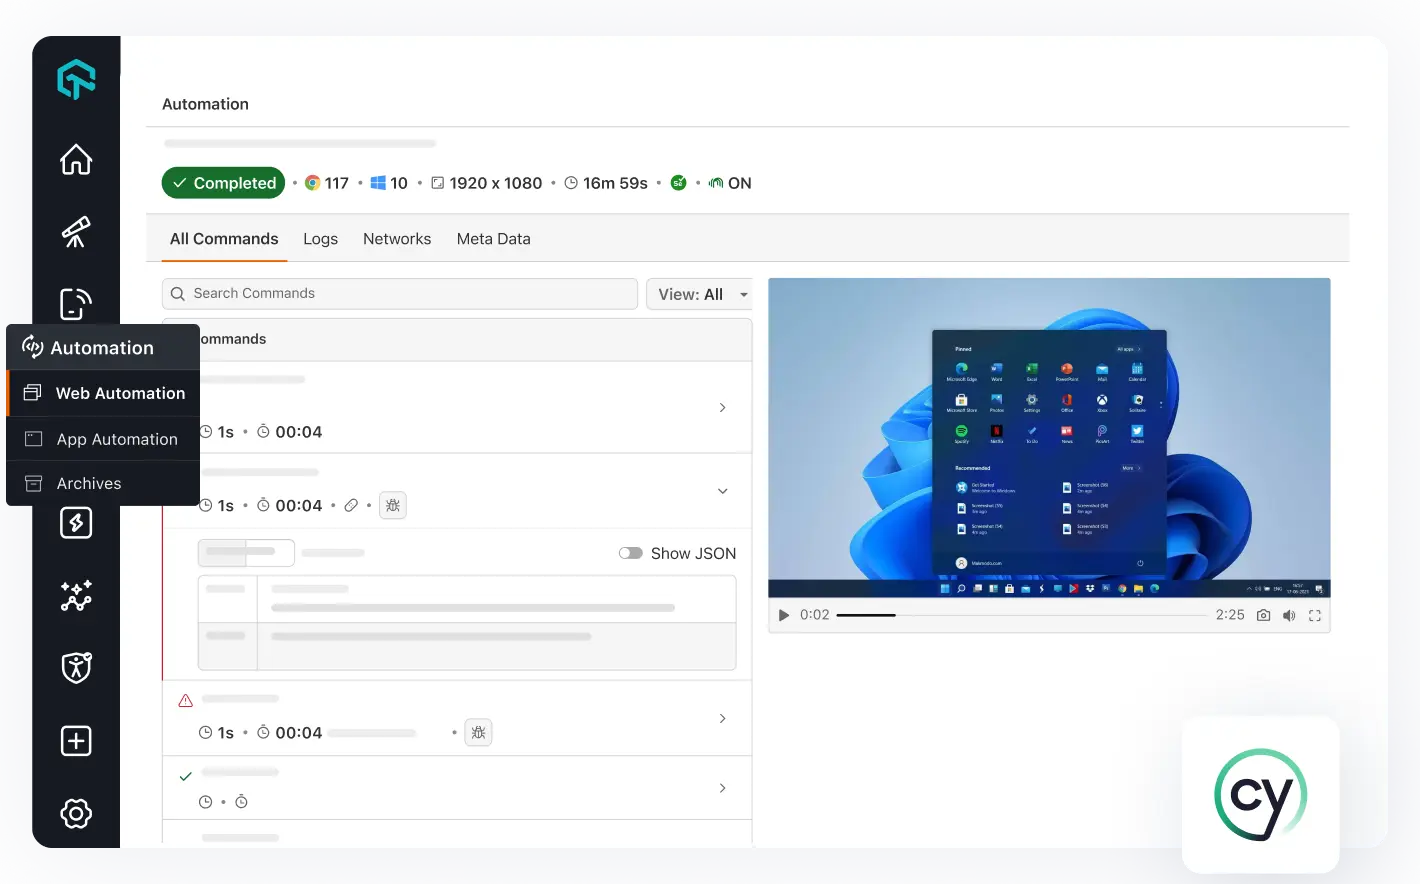The width and height of the screenshot is (1420, 884).
Task: Open the settings gear at the sidebar bottom
Action: click(75, 813)
